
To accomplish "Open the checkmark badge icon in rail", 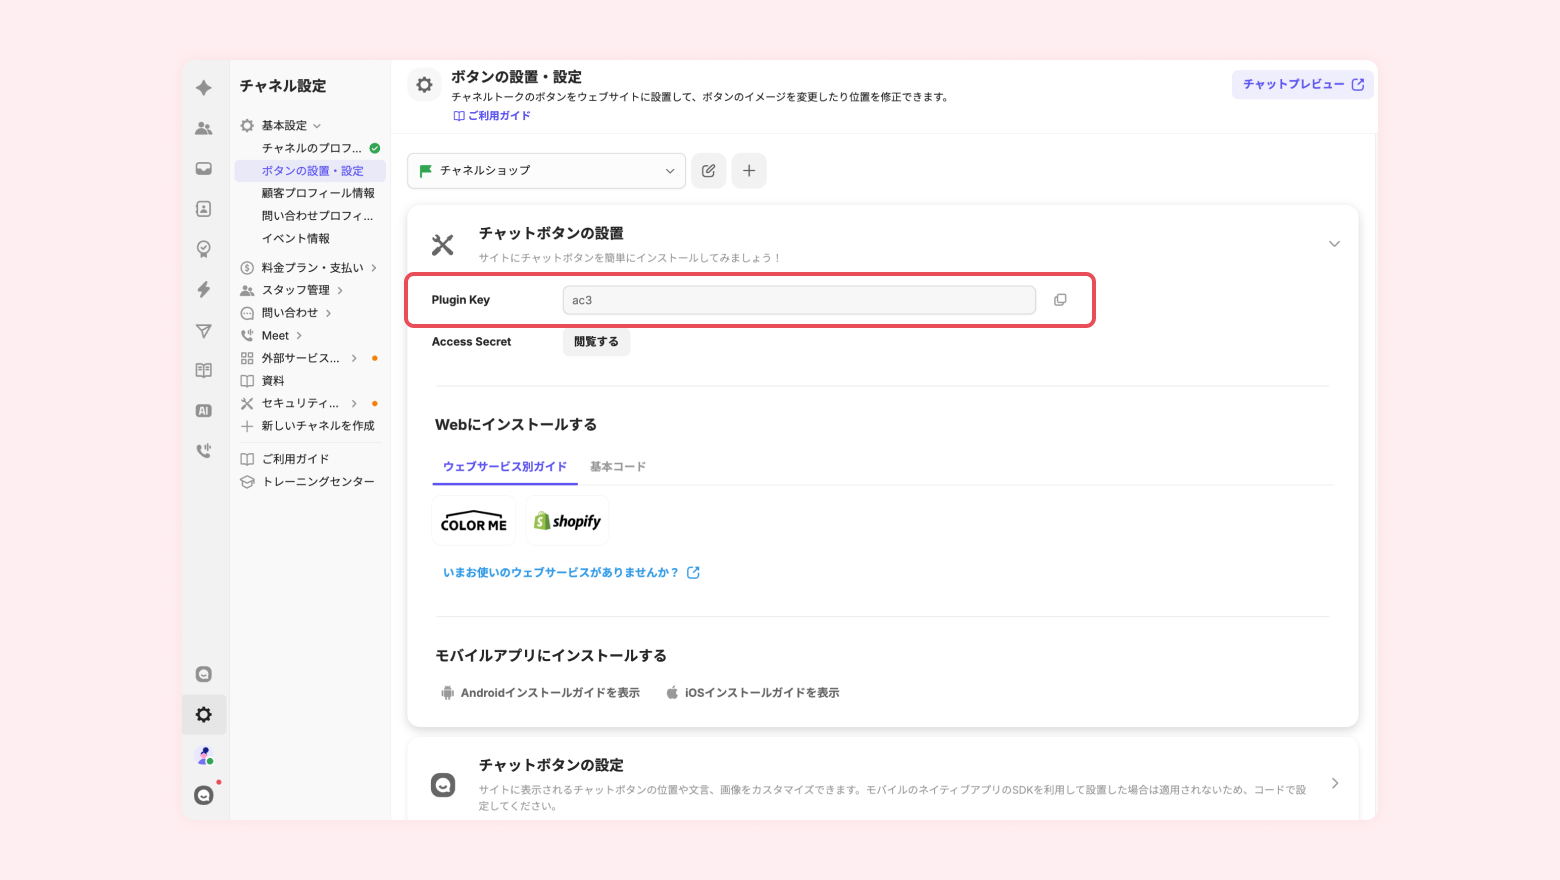I will (x=204, y=249).
